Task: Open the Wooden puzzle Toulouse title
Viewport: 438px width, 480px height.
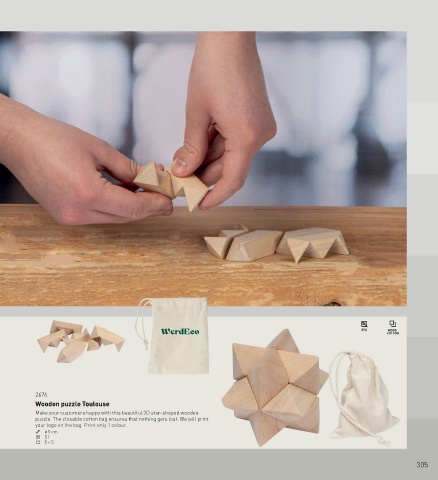Action: click(x=72, y=404)
